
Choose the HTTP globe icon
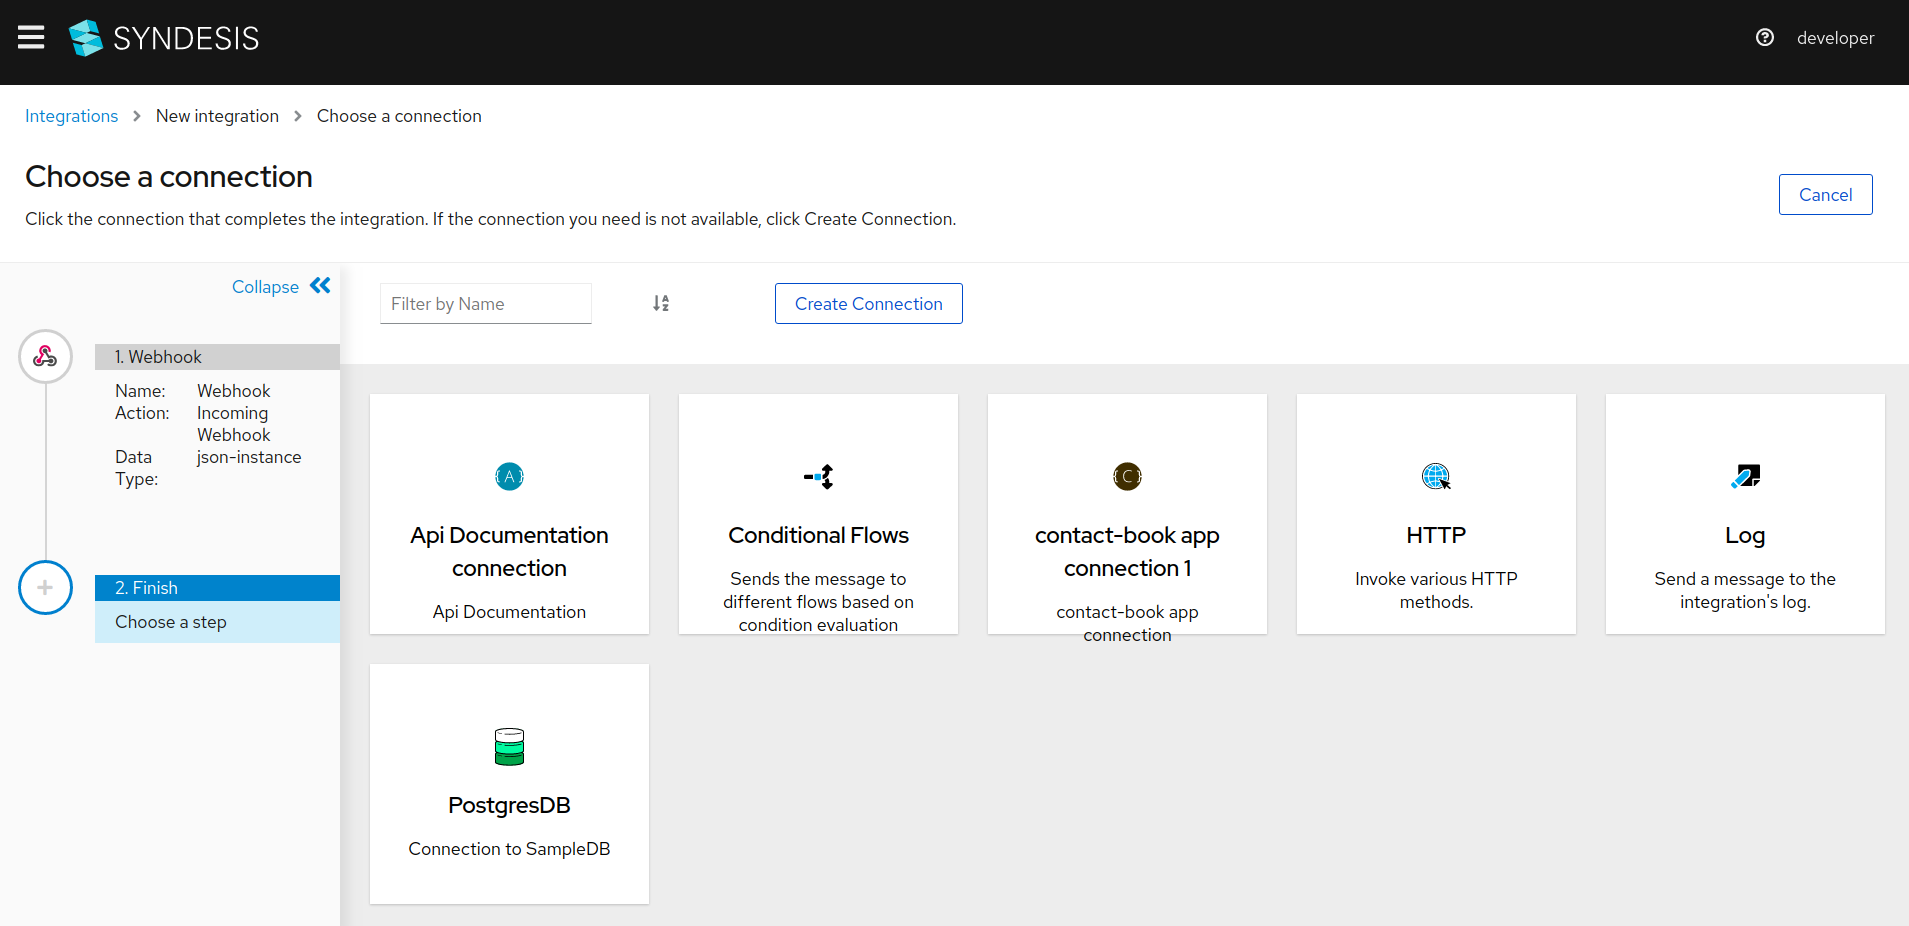[1436, 477]
